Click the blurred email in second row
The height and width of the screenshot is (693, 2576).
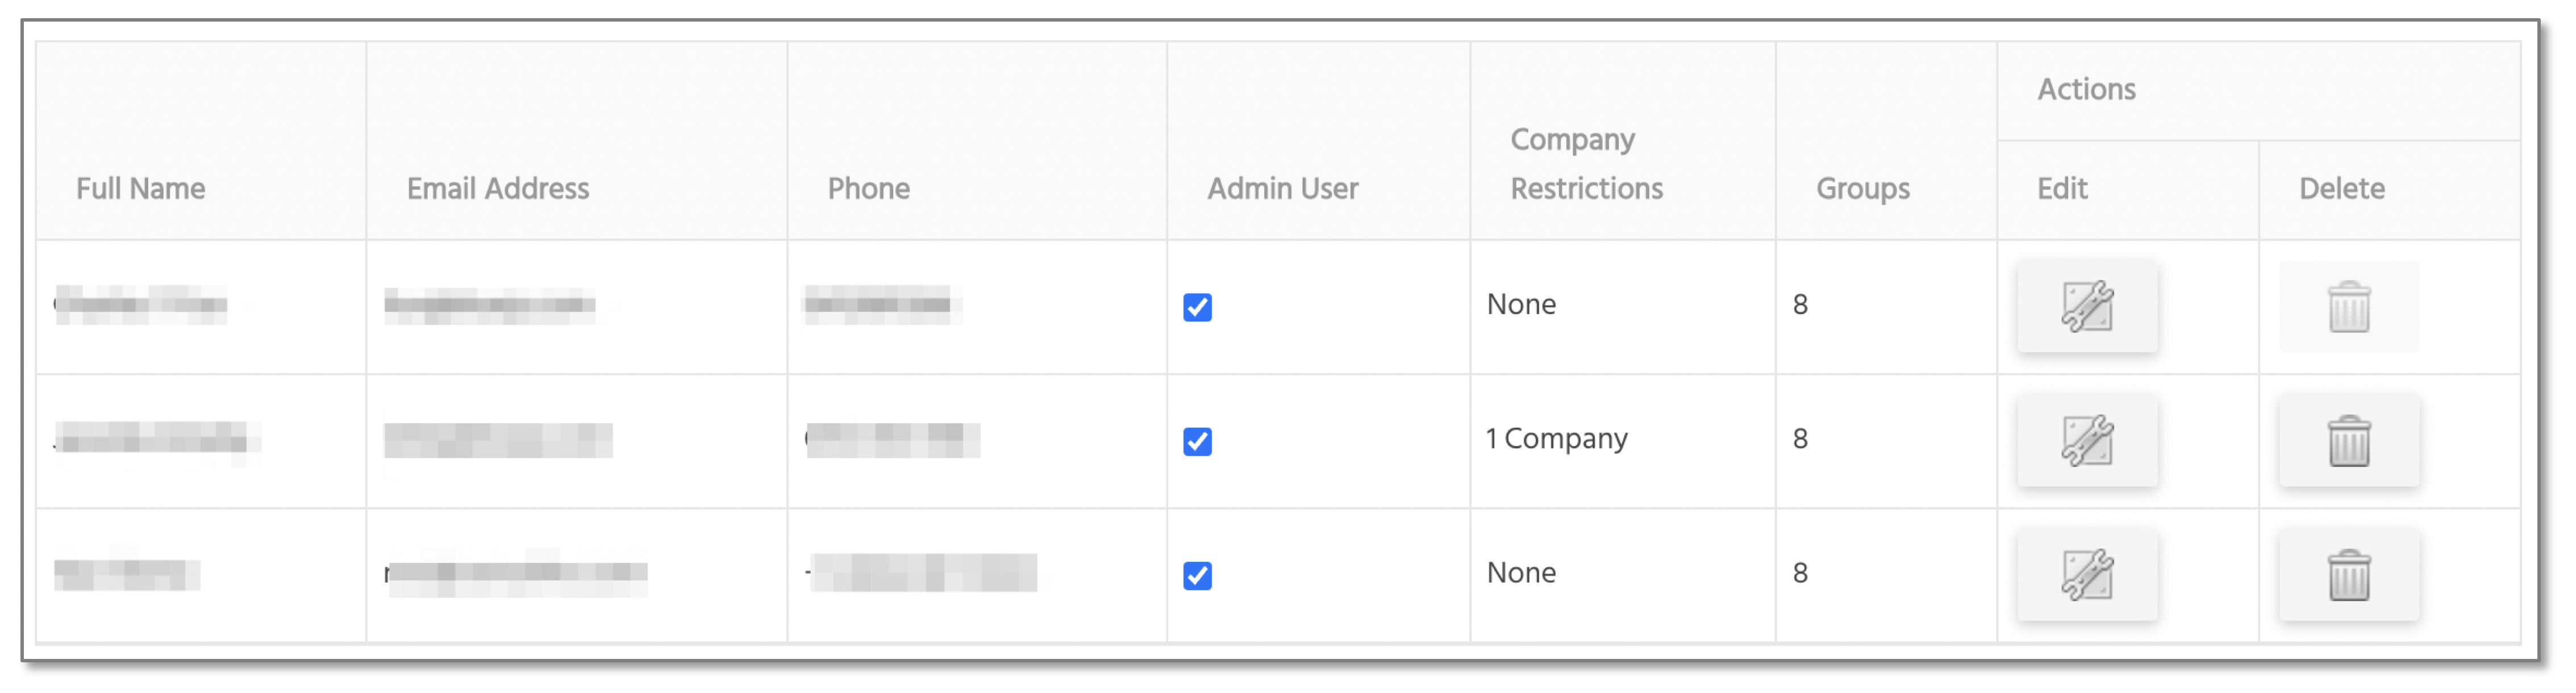(498, 440)
